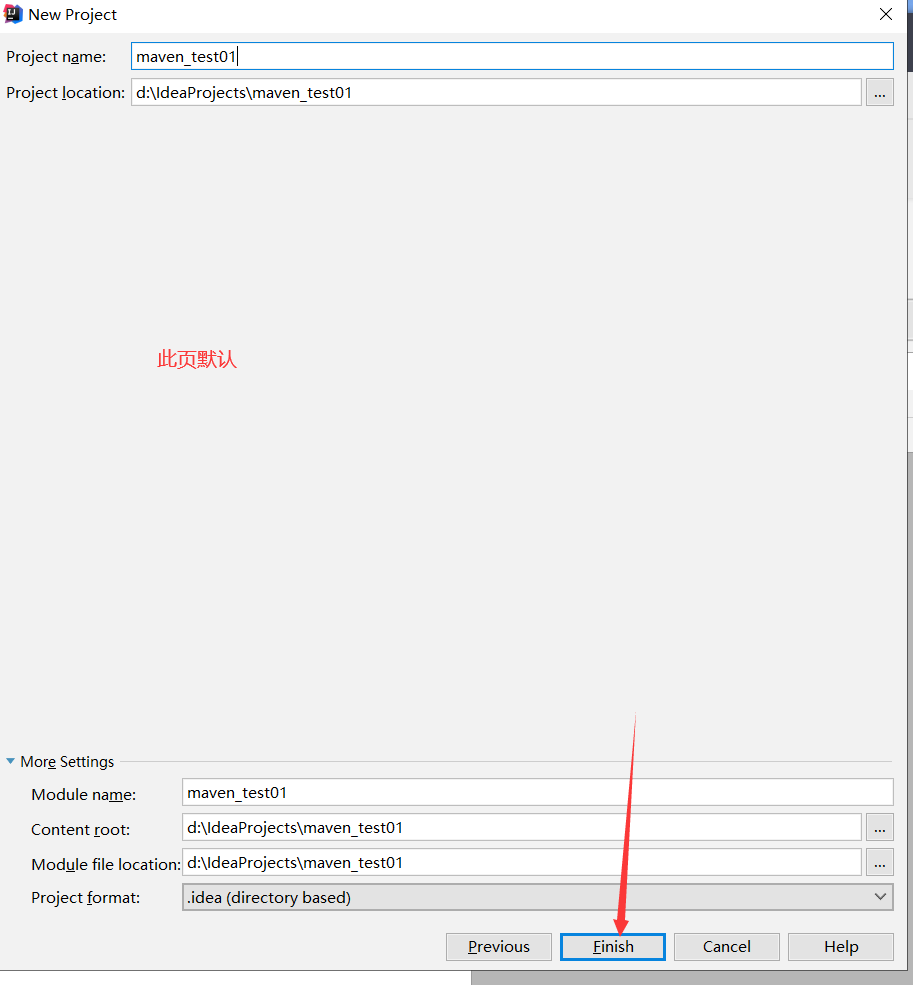Image resolution: width=913 pixels, height=985 pixels.
Task: Click the Finish button
Action: pyautogui.click(x=613, y=946)
